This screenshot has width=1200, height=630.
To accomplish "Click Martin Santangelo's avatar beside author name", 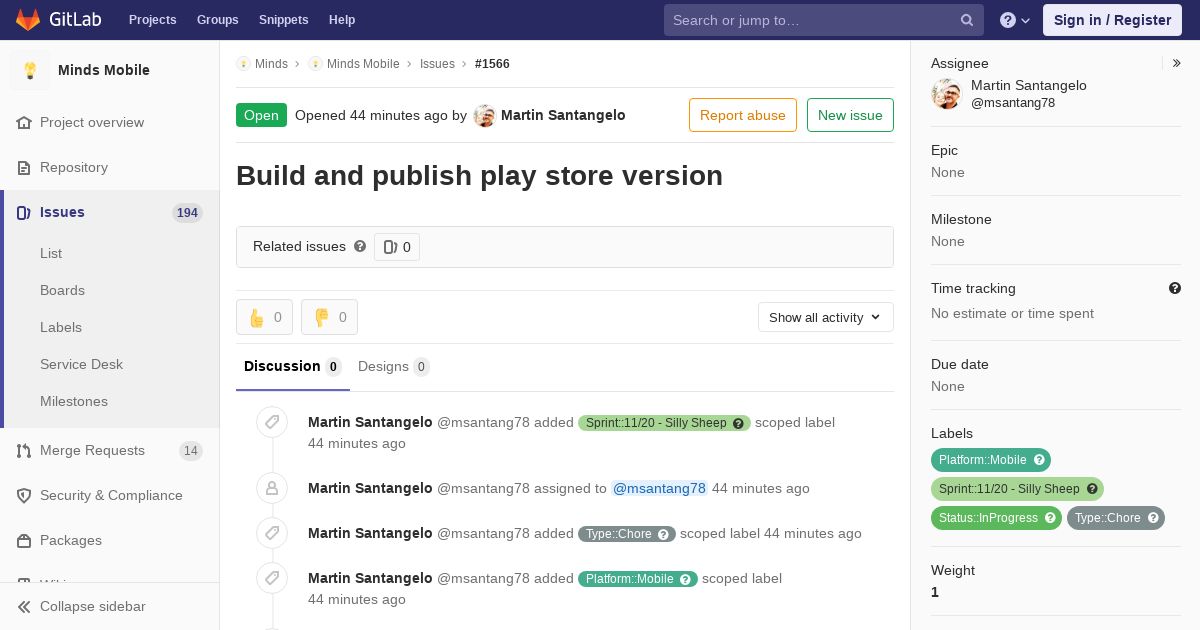I will coord(484,116).
